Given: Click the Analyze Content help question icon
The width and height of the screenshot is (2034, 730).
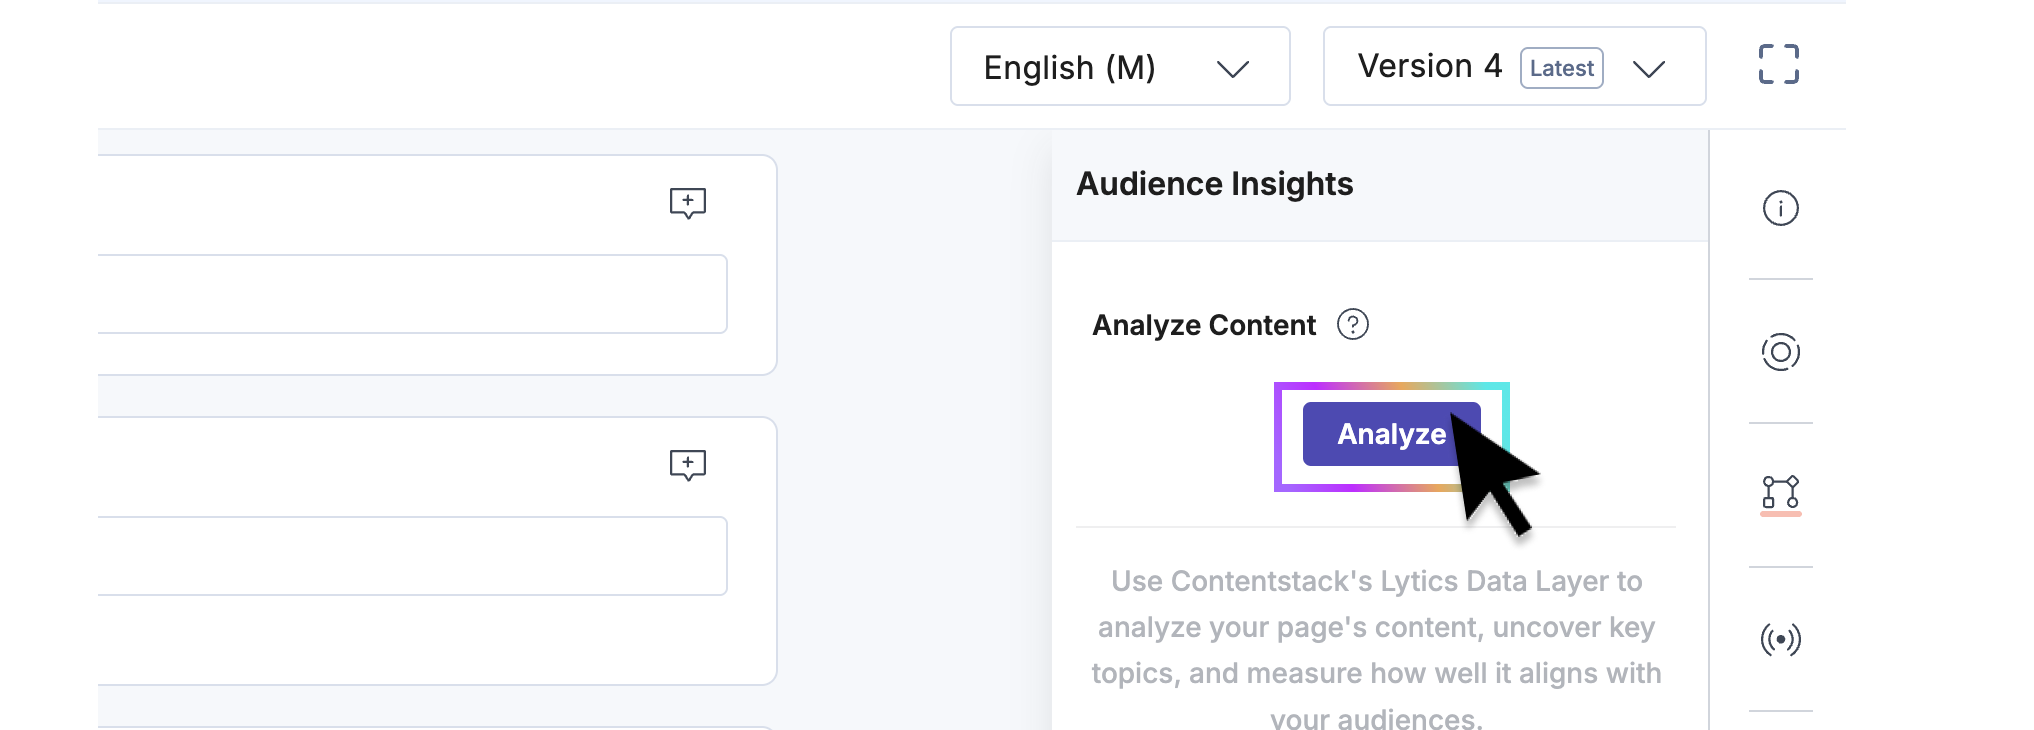Looking at the screenshot, I should [1352, 325].
